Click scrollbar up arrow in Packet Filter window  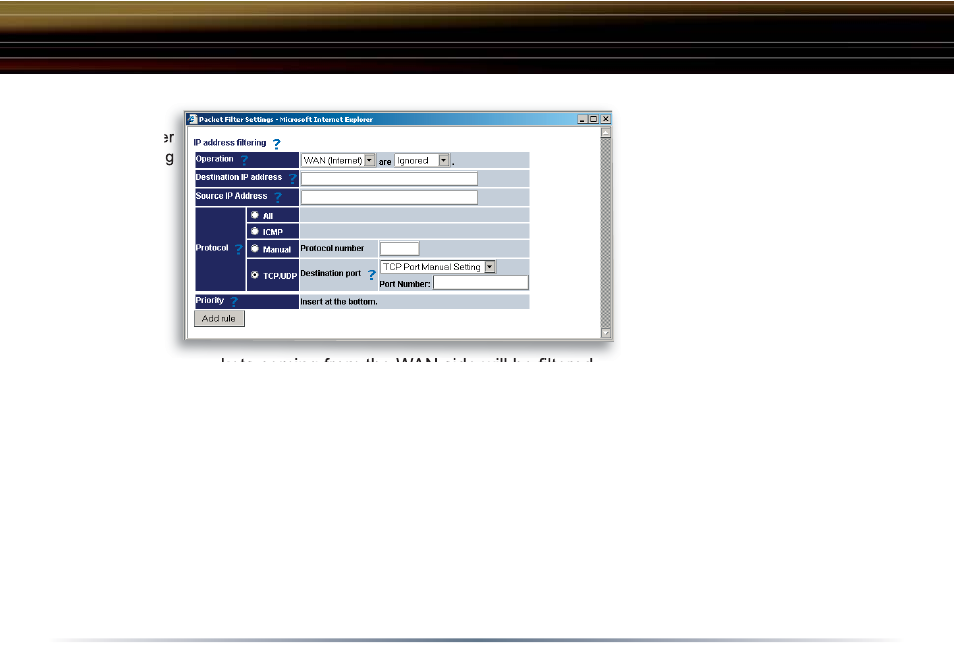pos(606,132)
